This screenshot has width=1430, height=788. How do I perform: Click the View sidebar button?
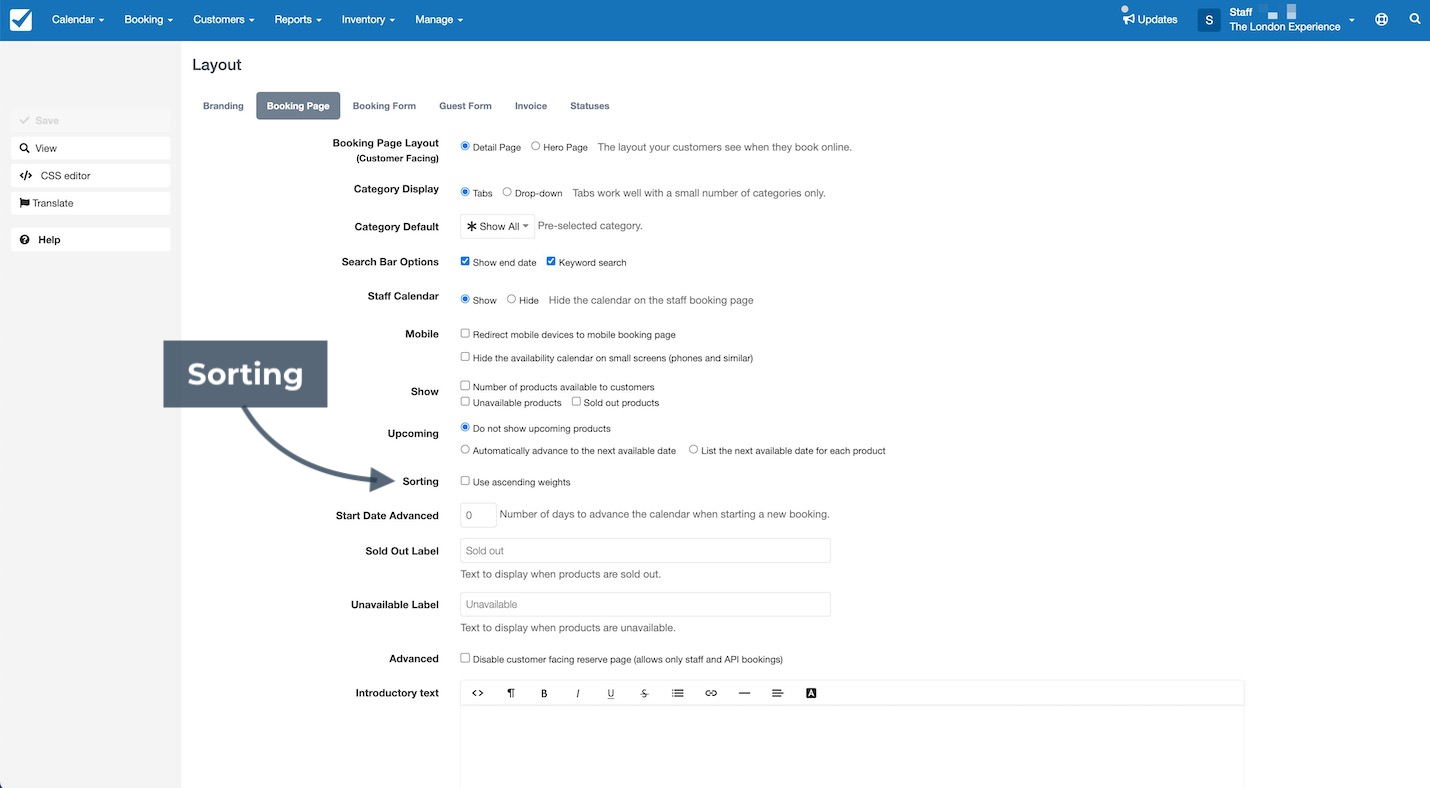click(x=90, y=148)
